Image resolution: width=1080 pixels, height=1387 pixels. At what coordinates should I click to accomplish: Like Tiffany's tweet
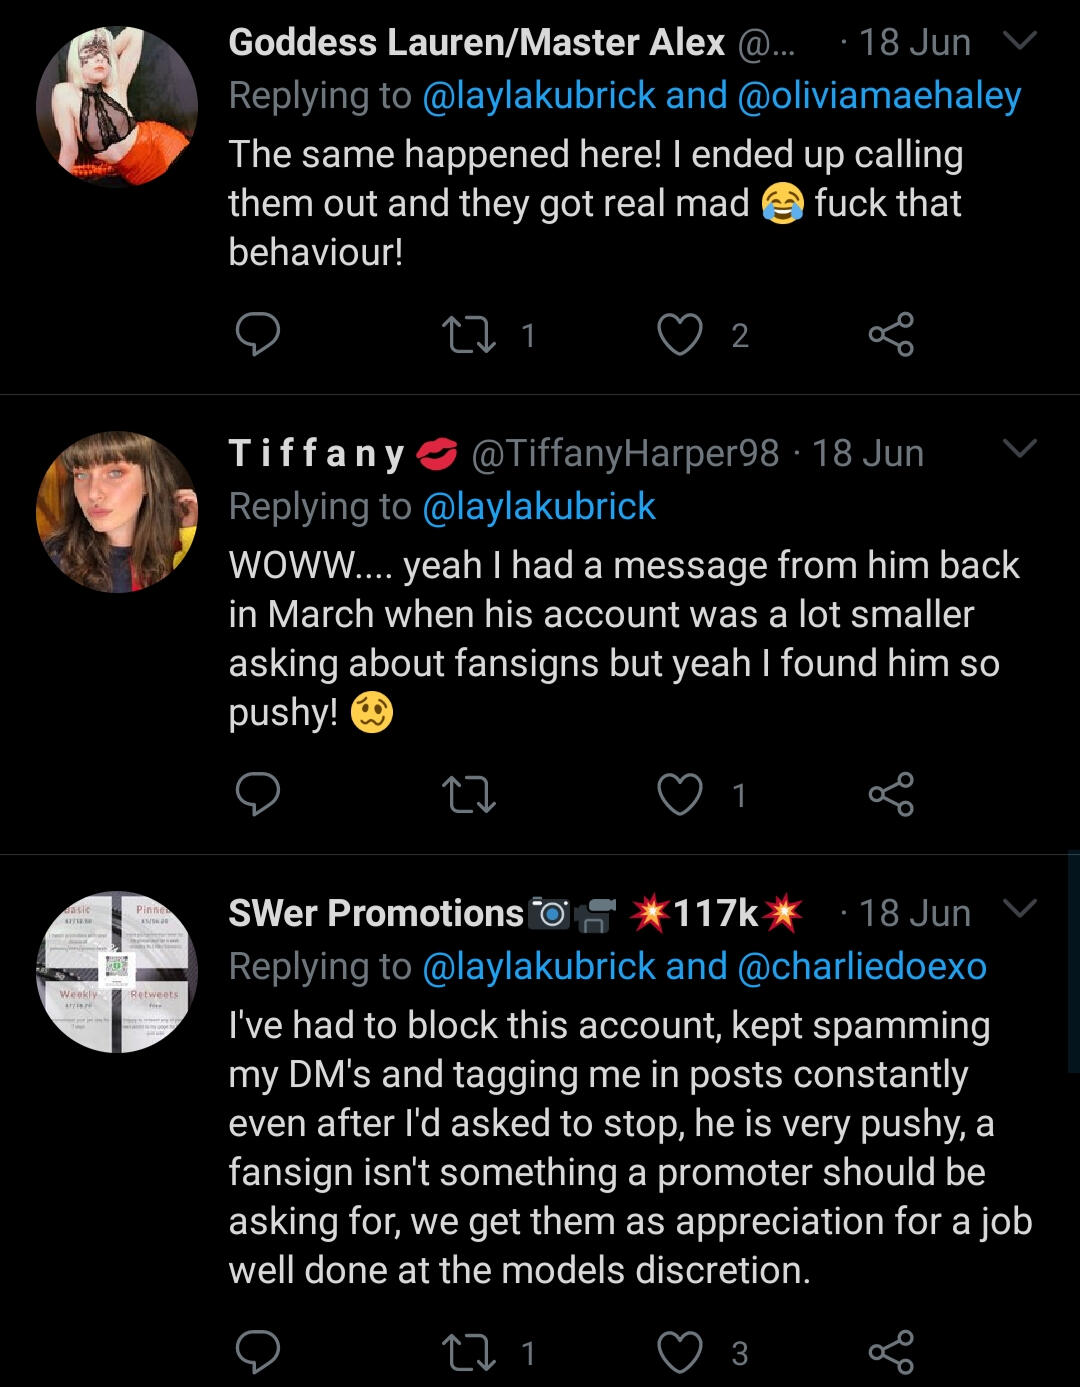[x=679, y=795]
